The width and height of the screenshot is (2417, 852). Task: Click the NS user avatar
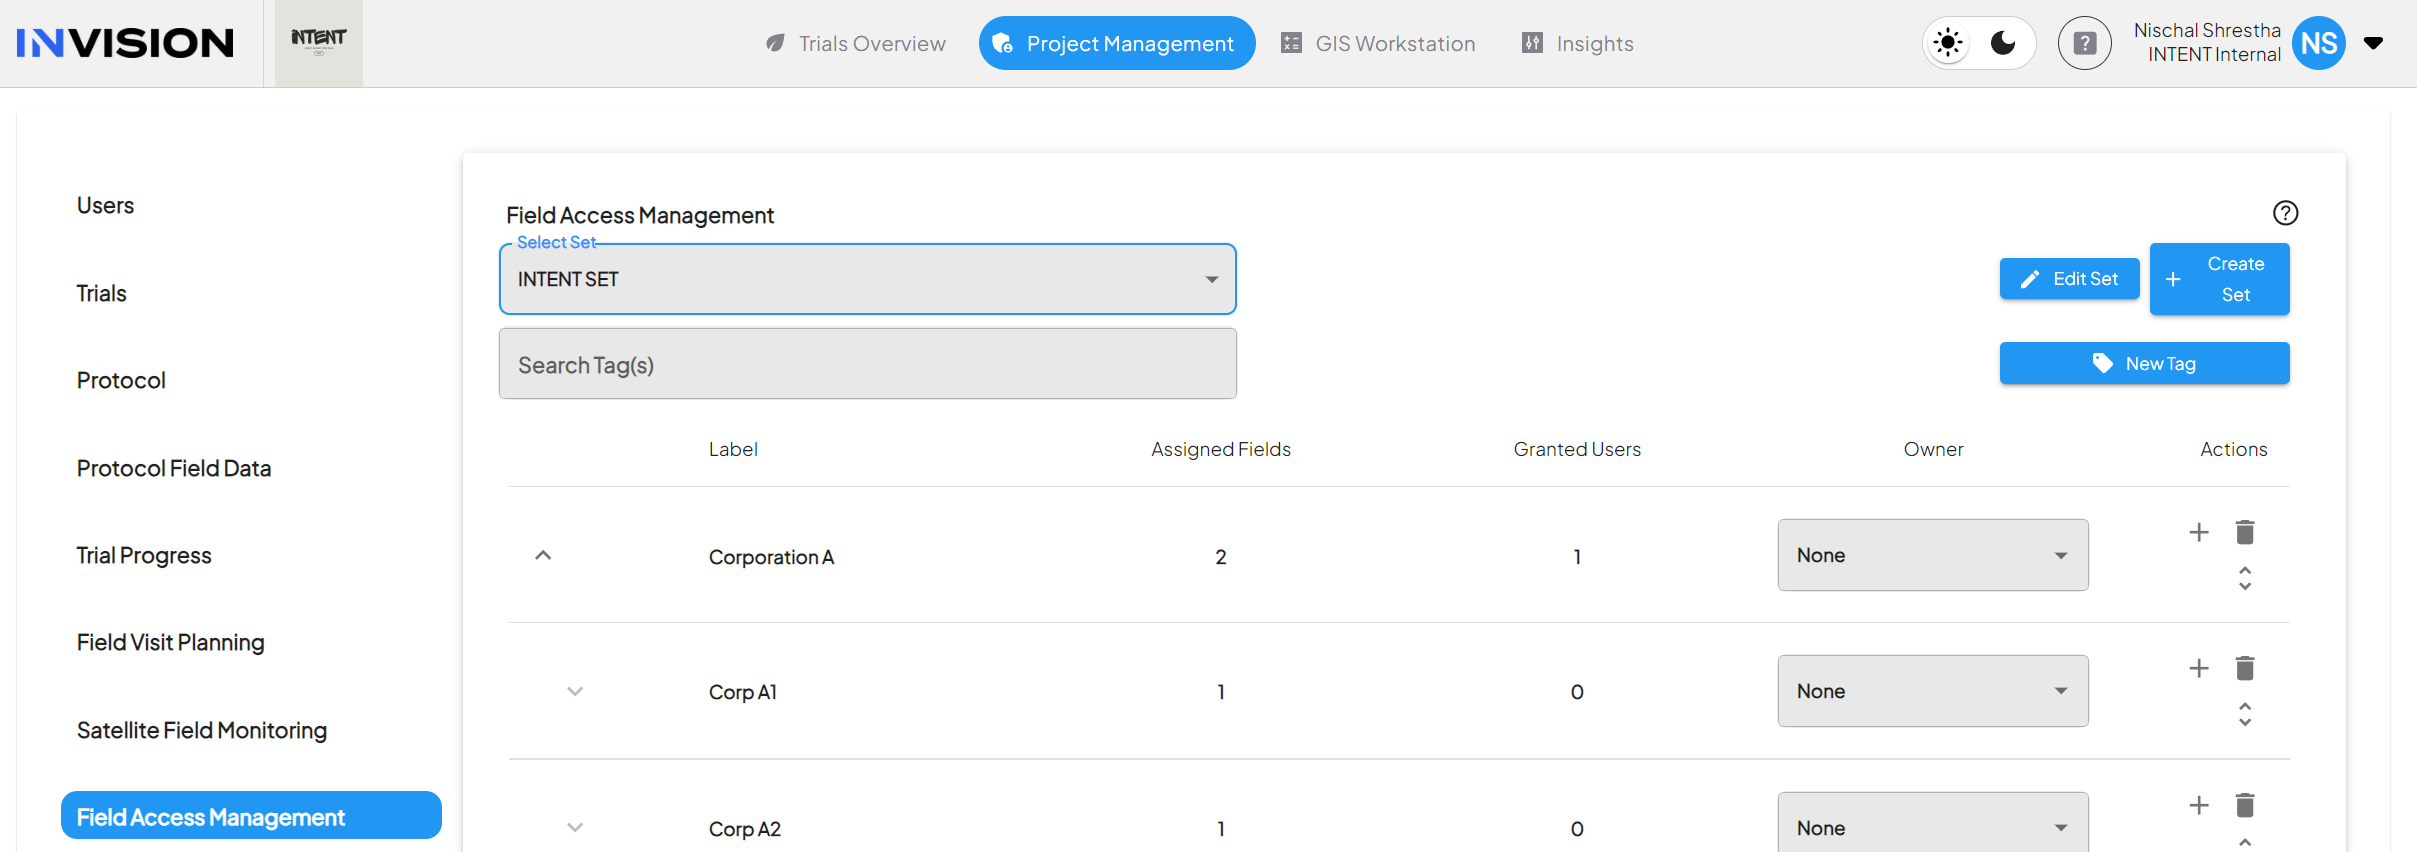click(x=2318, y=43)
